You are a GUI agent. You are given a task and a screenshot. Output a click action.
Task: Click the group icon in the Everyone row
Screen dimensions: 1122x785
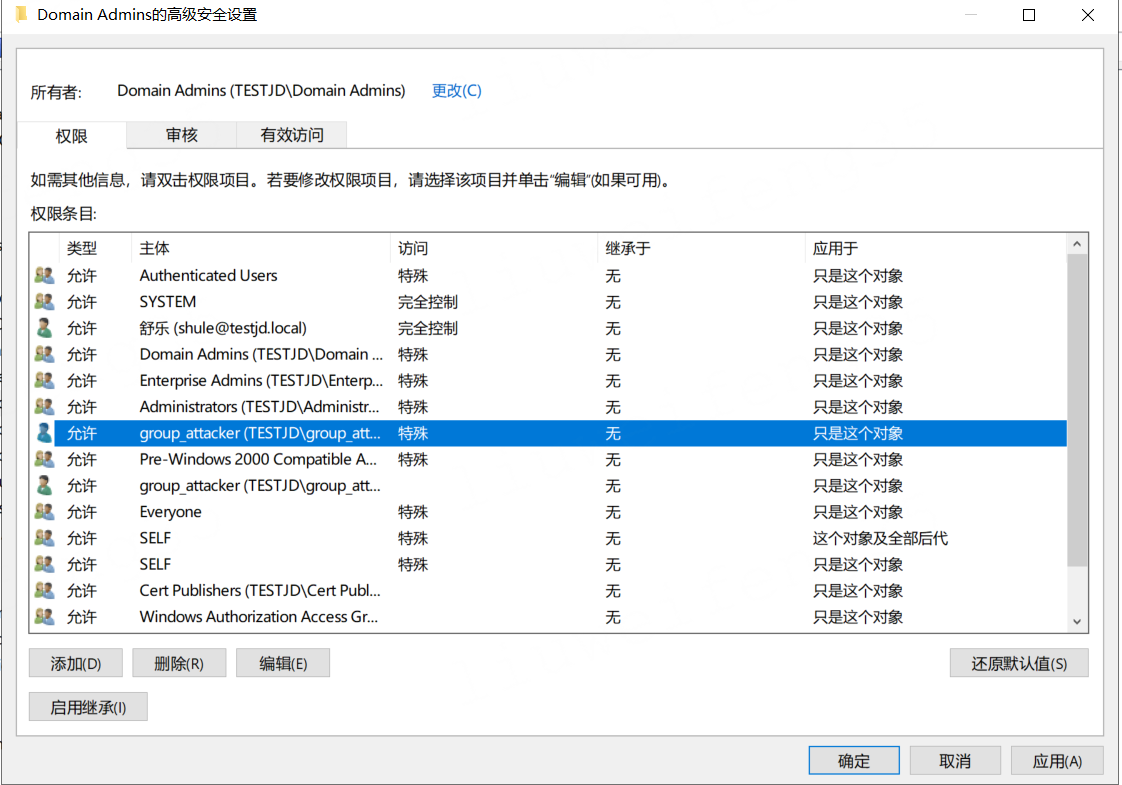click(44, 512)
